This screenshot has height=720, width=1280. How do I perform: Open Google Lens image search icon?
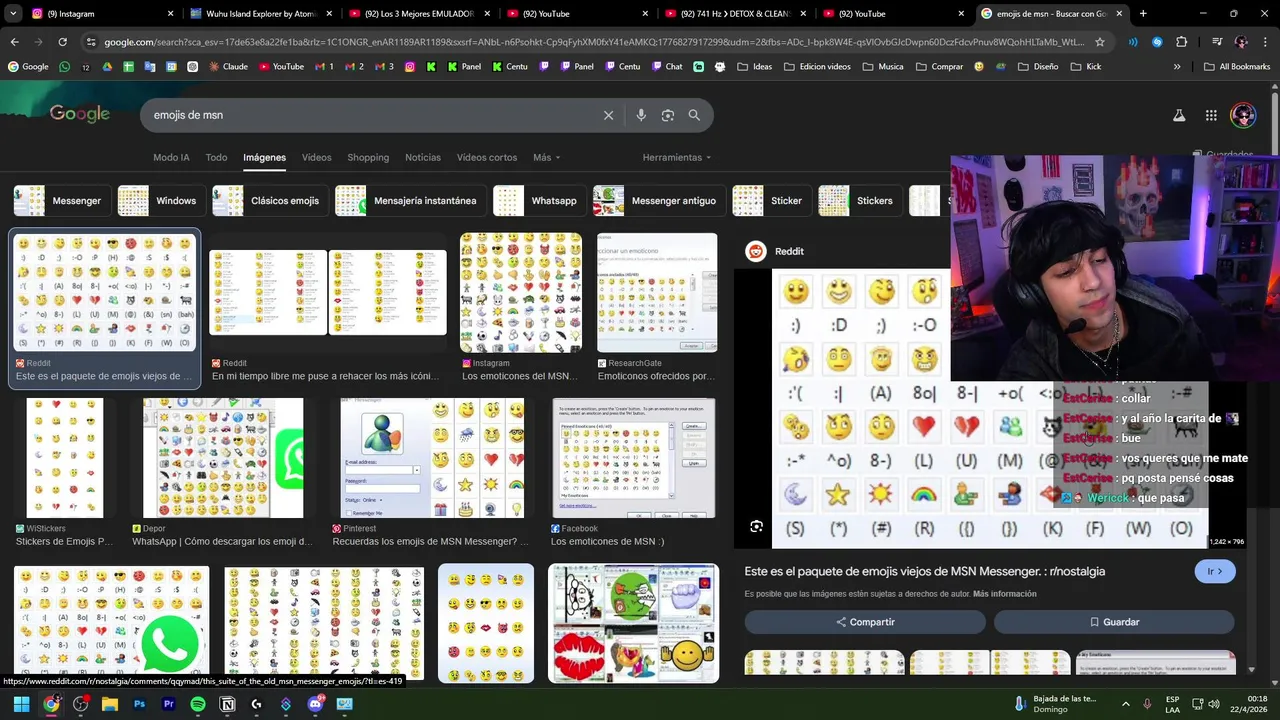pyautogui.click(x=668, y=115)
